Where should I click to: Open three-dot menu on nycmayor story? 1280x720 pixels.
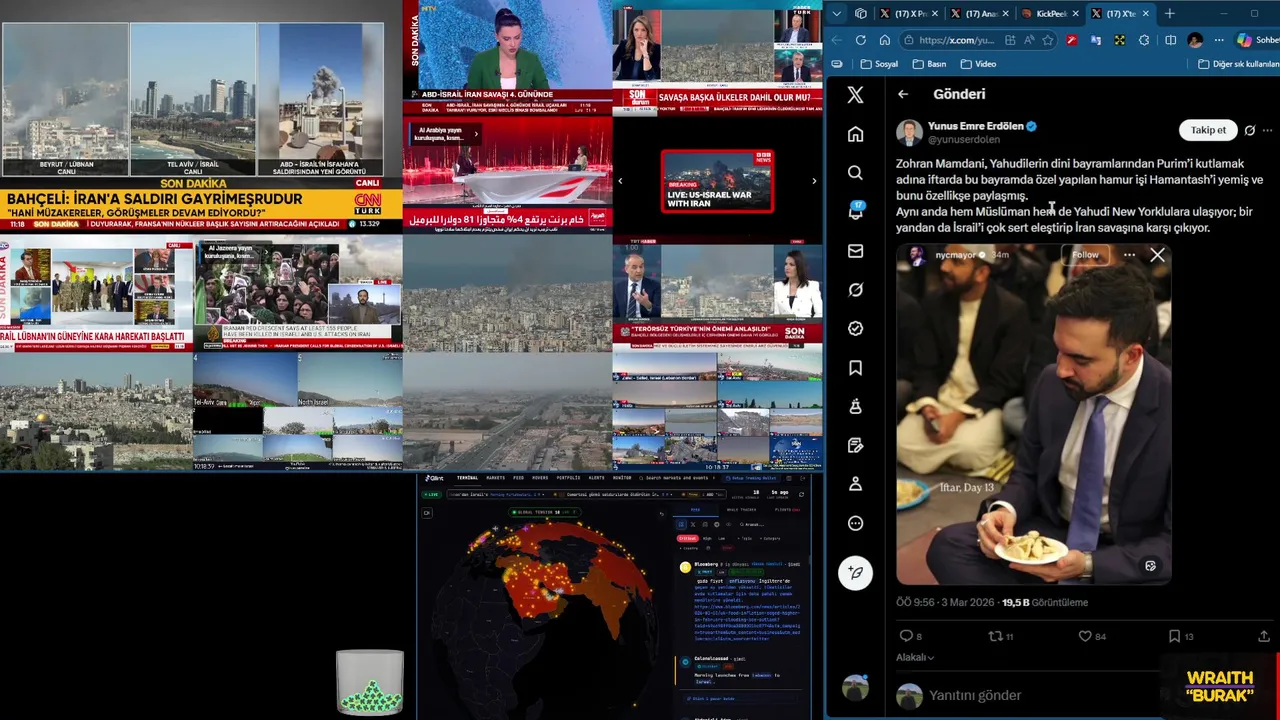click(1129, 255)
